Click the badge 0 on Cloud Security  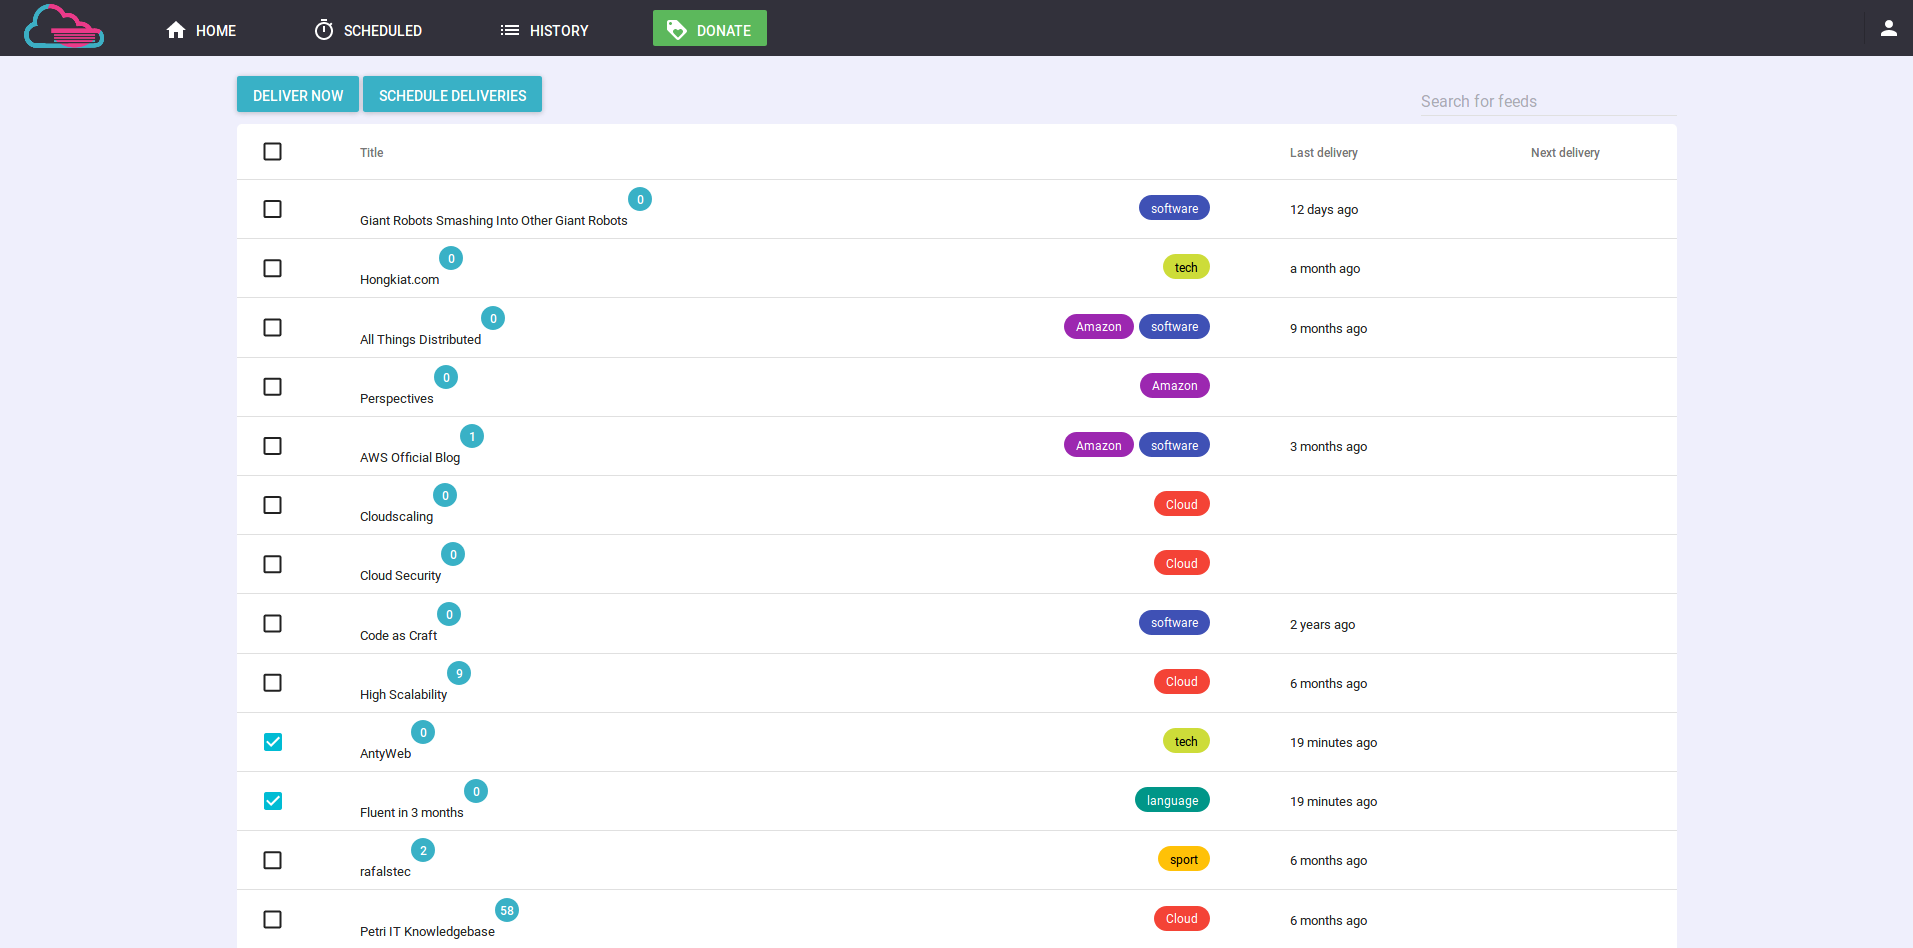coord(453,554)
